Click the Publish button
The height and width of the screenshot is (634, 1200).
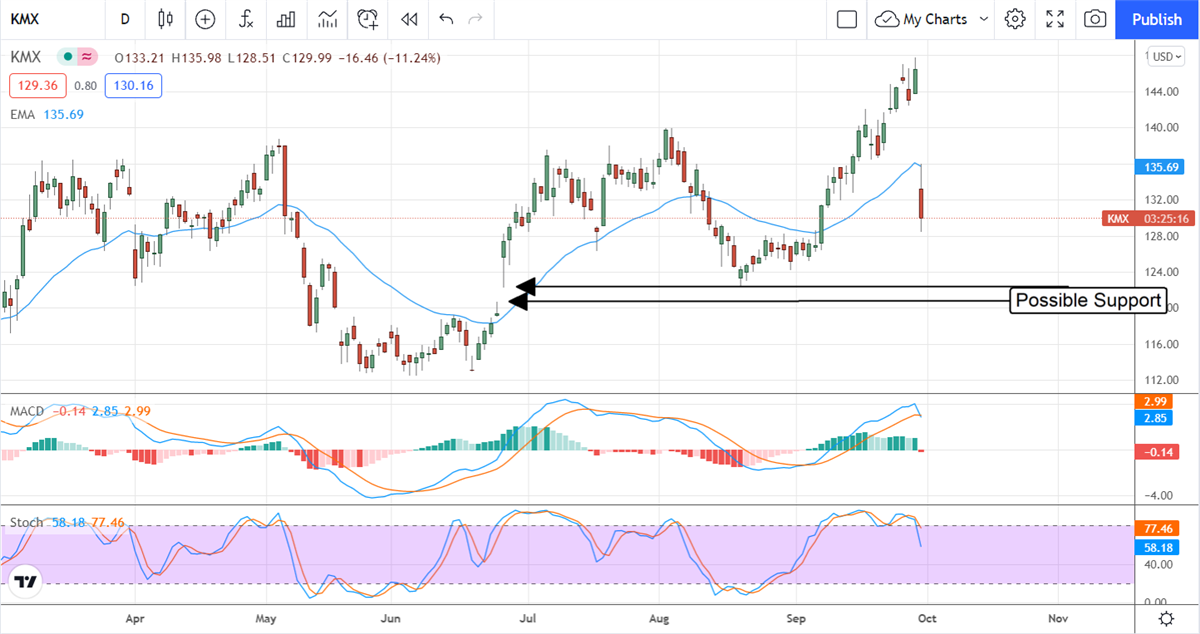(1157, 19)
